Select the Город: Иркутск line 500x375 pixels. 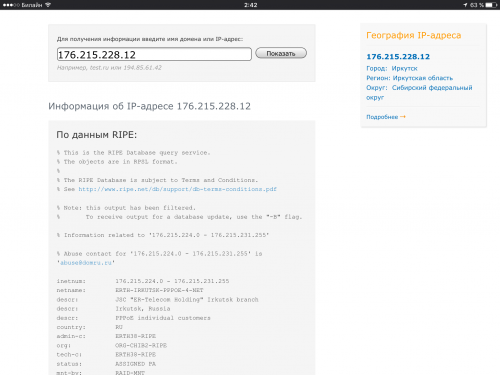[x=392, y=68]
